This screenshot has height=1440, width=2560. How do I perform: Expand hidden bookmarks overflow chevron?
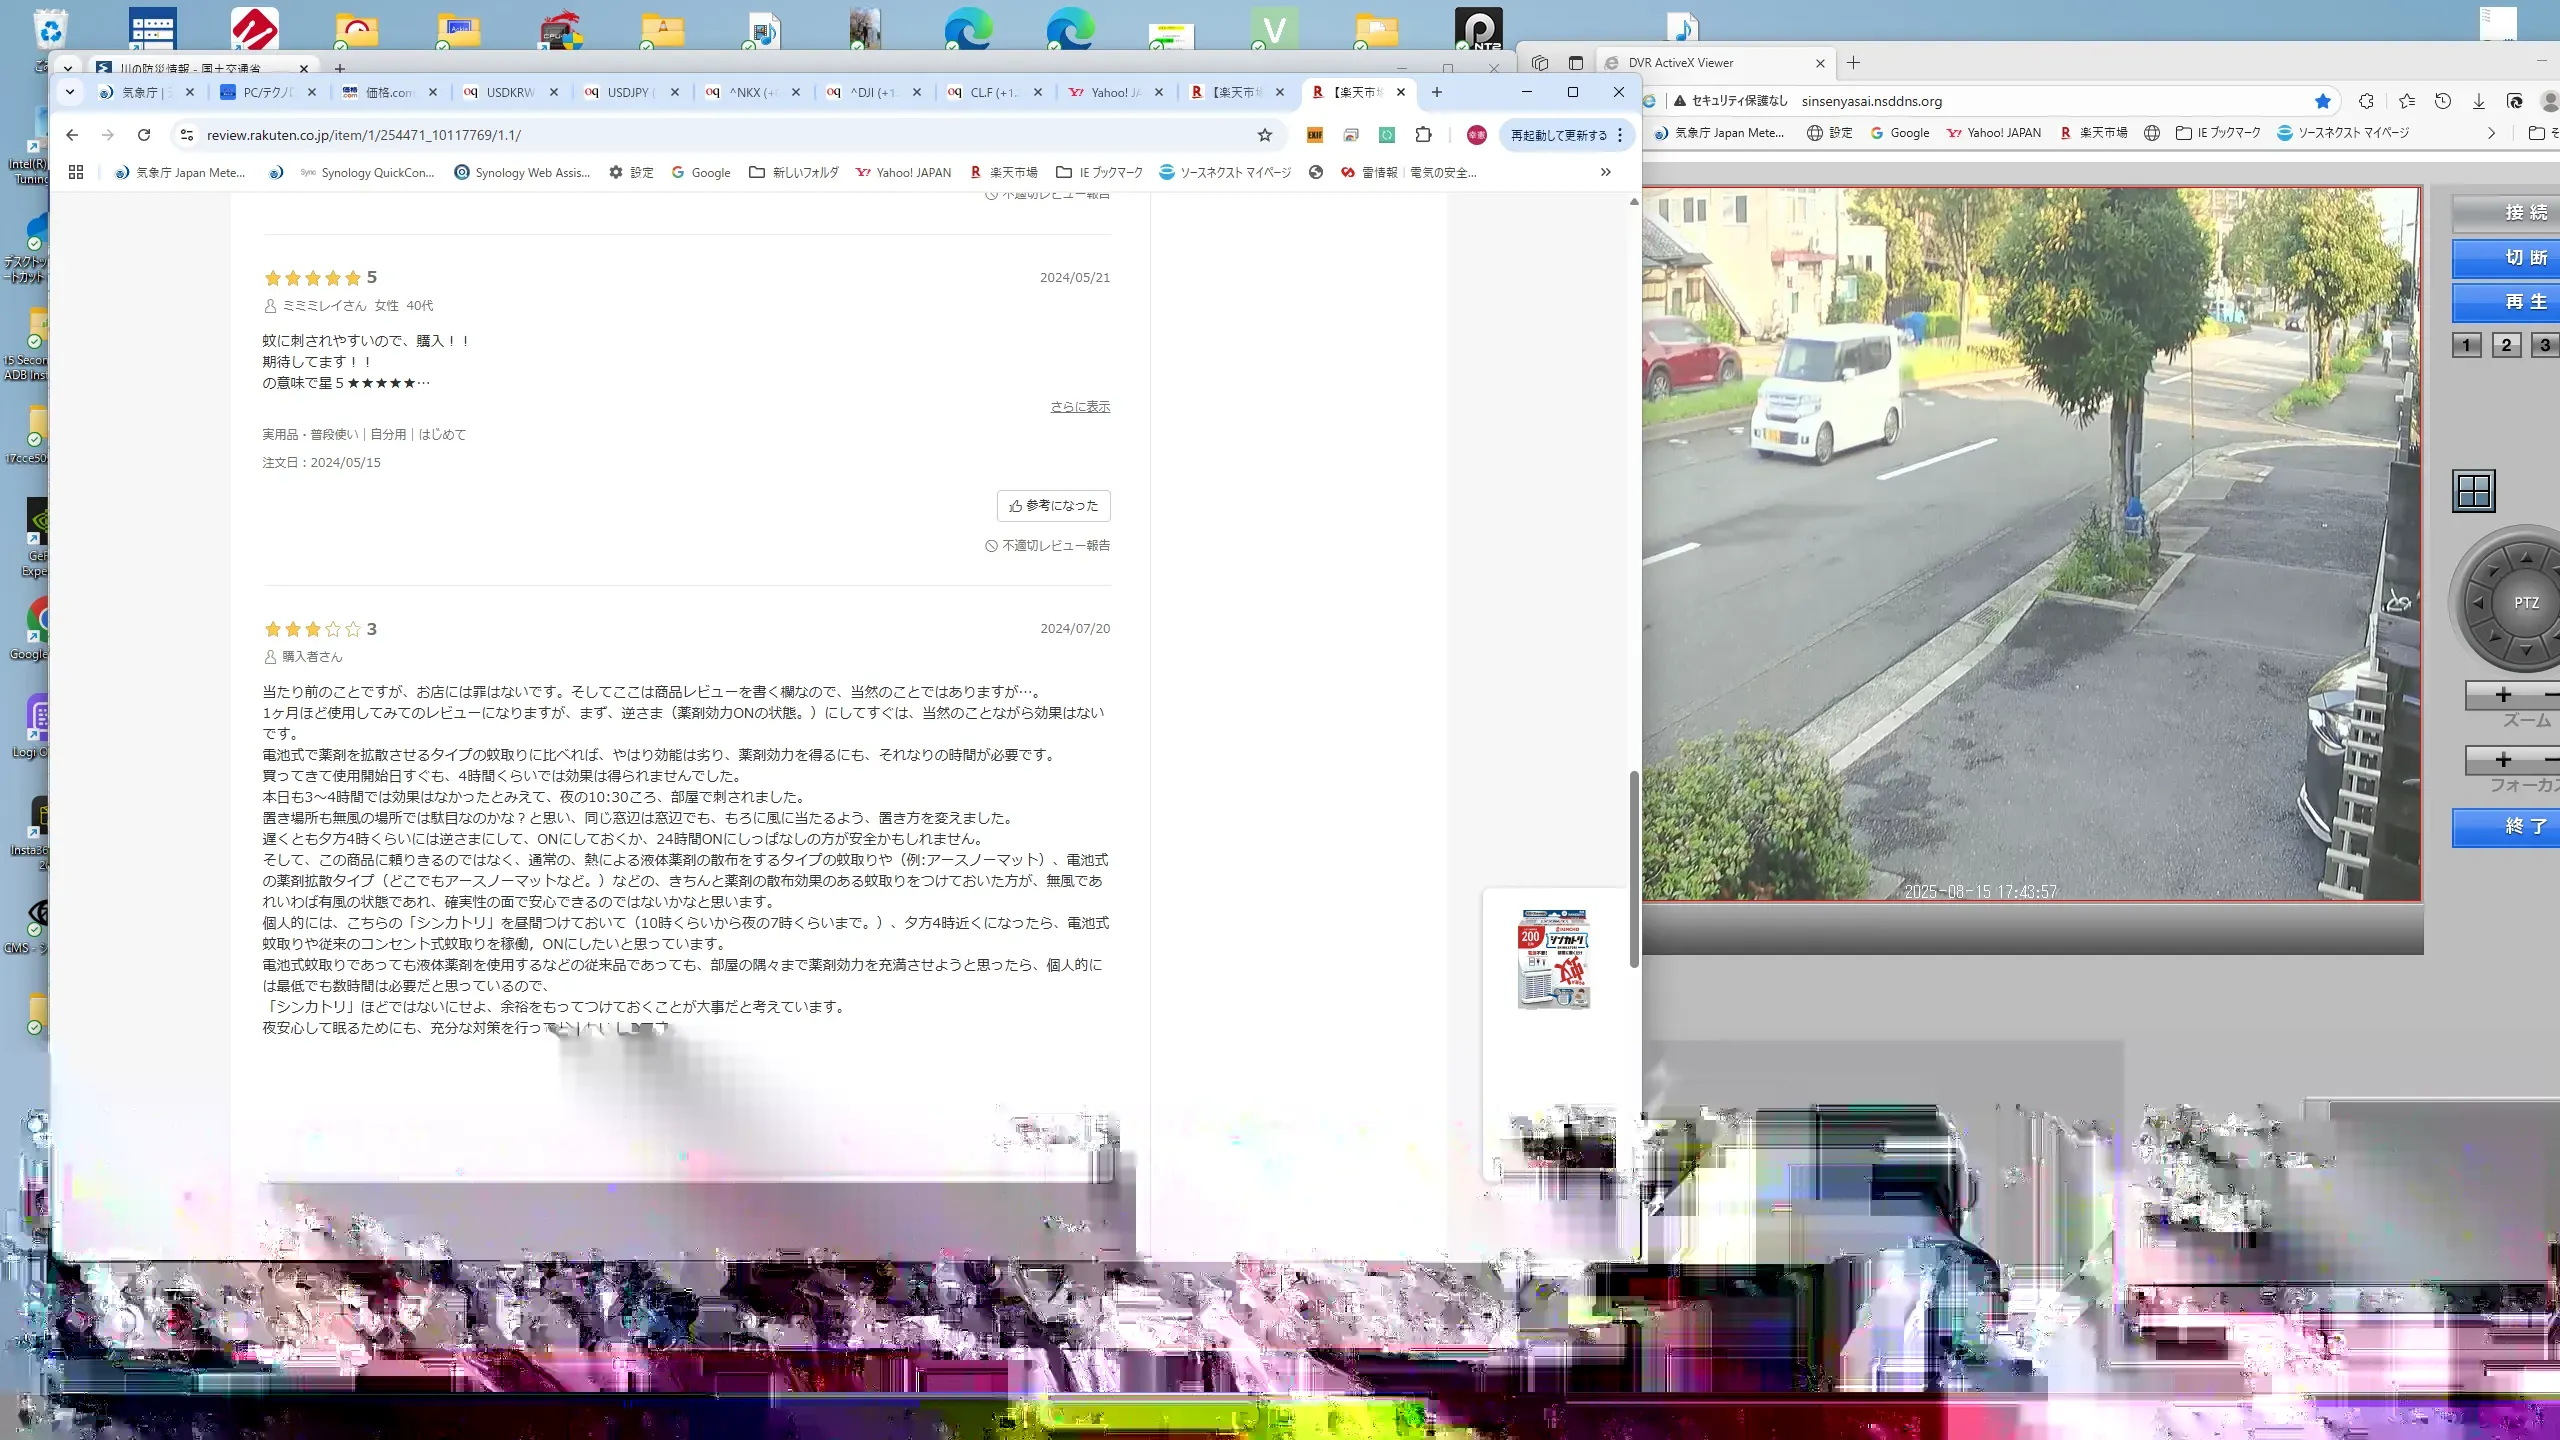coord(1605,172)
